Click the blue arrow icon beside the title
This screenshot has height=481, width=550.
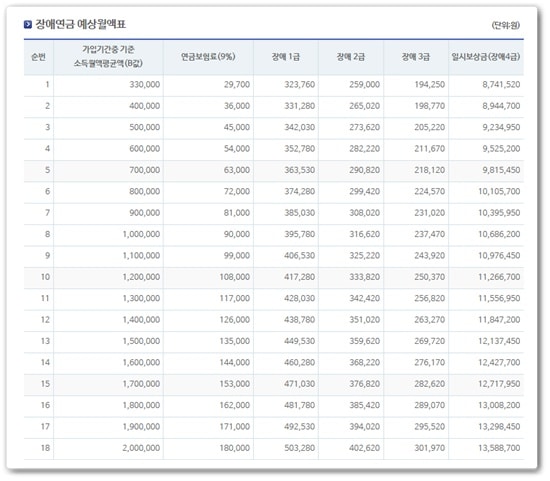pyautogui.click(x=28, y=25)
